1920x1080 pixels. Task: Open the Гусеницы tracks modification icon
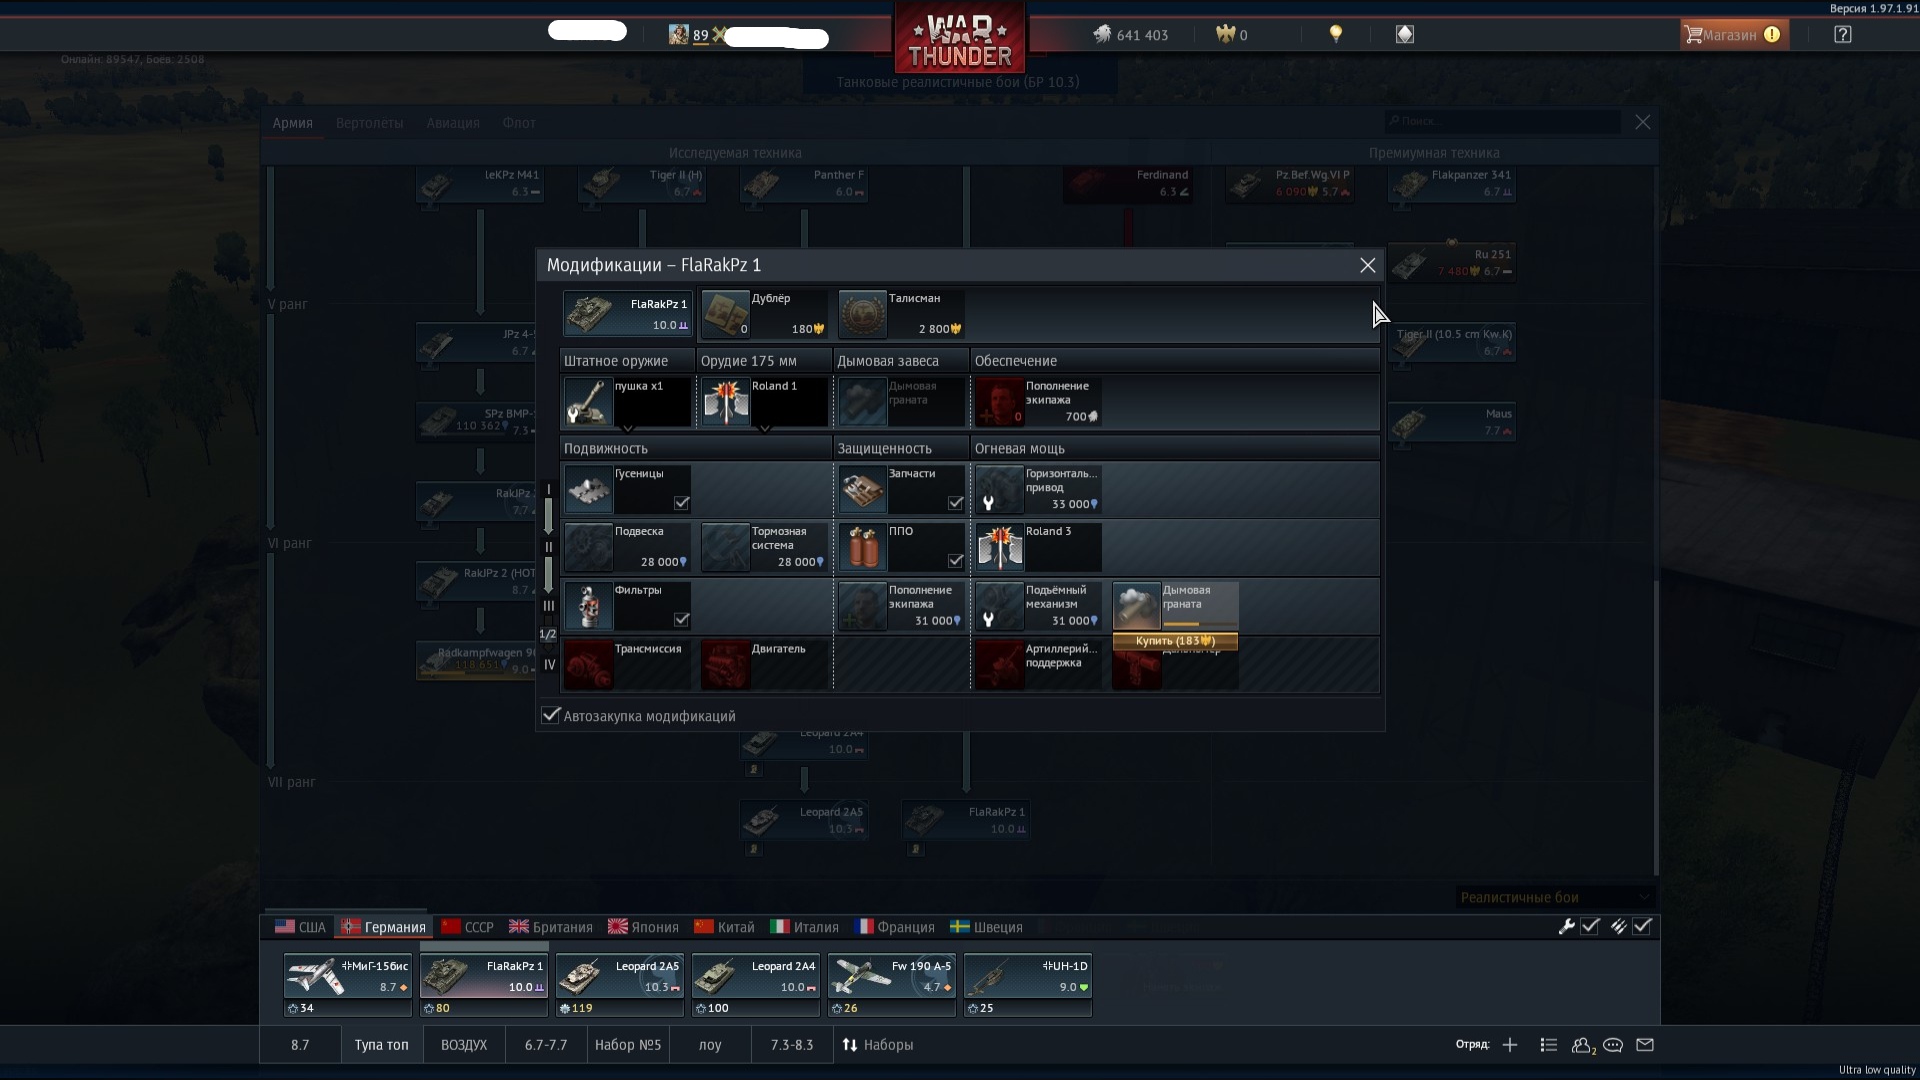tap(589, 490)
